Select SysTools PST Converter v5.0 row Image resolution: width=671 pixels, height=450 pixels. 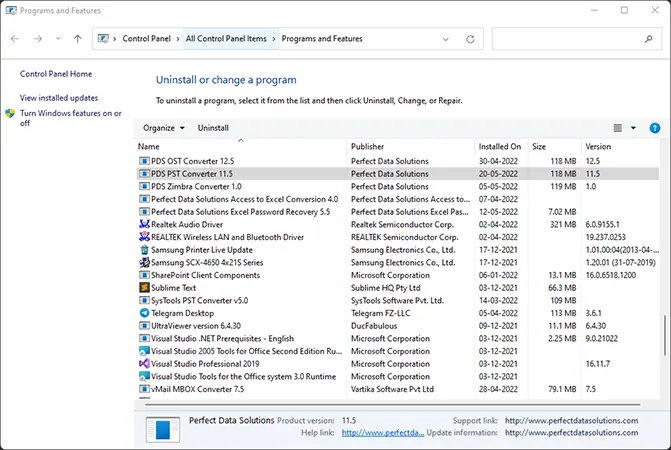(x=397, y=301)
